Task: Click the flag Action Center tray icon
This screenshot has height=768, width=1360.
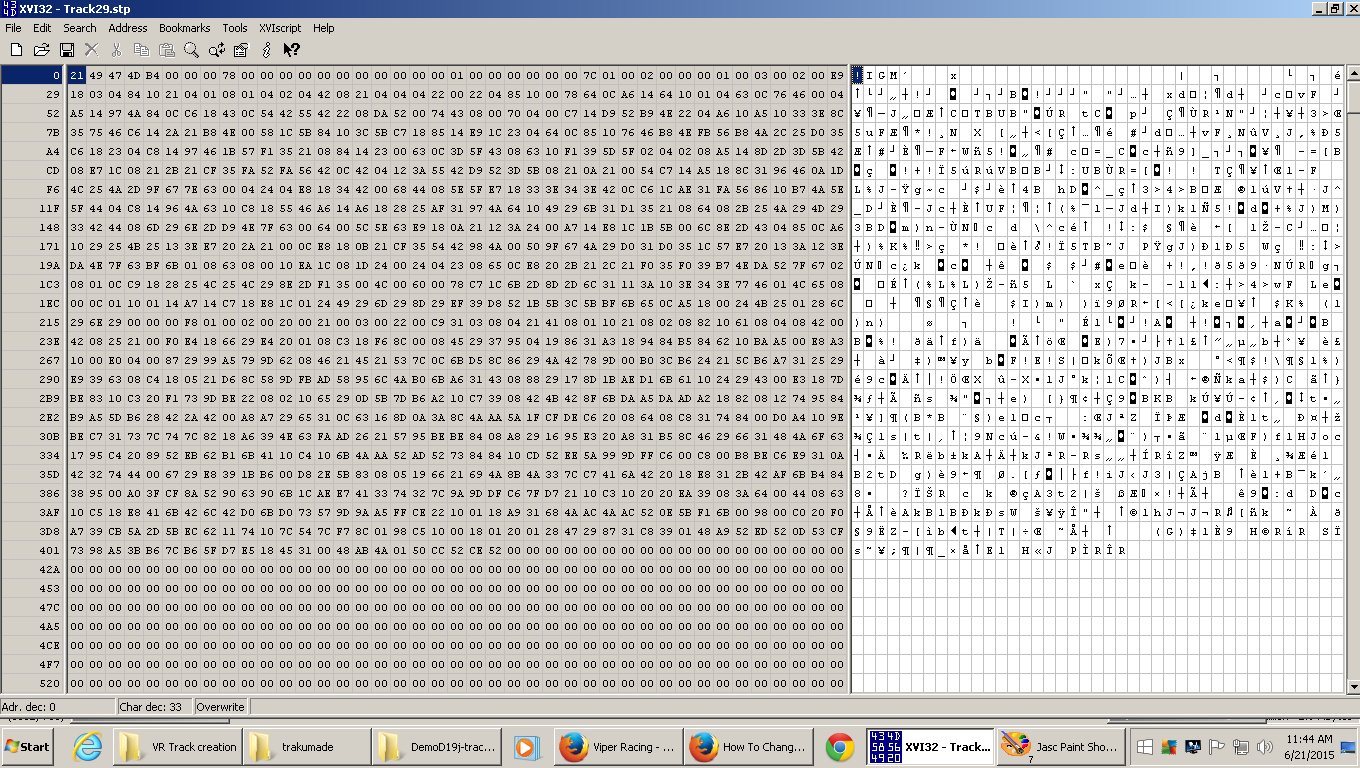Action: (1217, 746)
